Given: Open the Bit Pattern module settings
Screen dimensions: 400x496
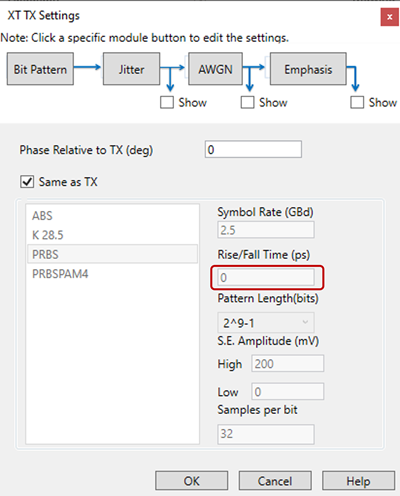Looking at the screenshot, I should pyautogui.click(x=40, y=69).
